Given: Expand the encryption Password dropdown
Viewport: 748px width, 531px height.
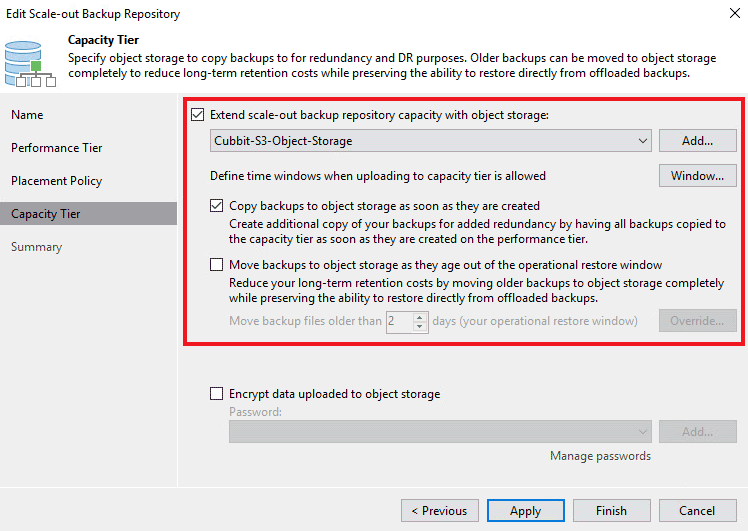Looking at the screenshot, I should pyautogui.click(x=642, y=431).
